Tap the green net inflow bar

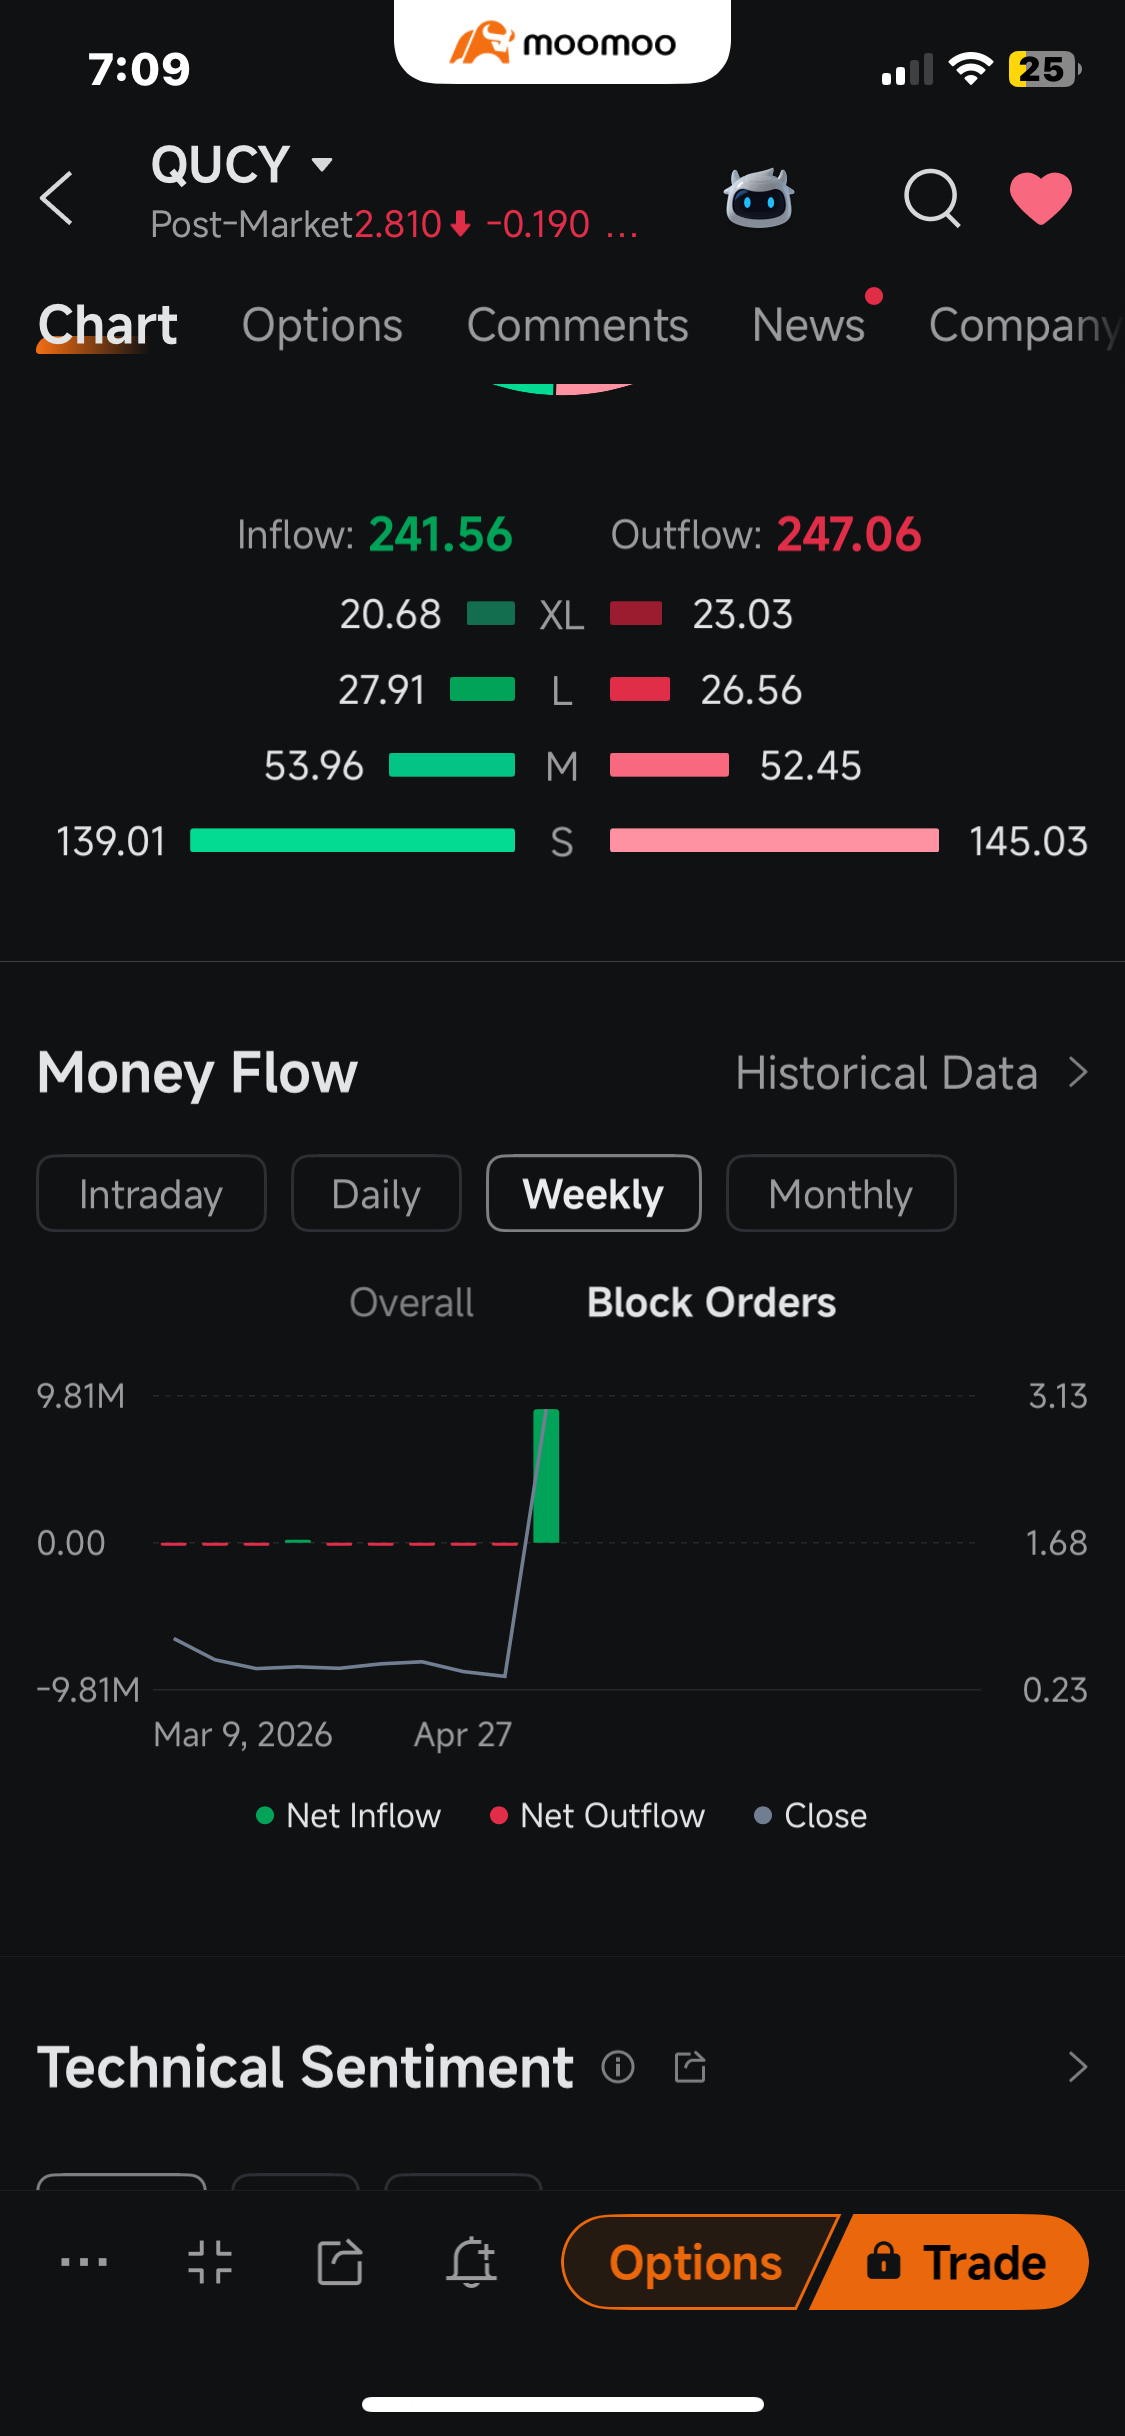point(546,1476)
